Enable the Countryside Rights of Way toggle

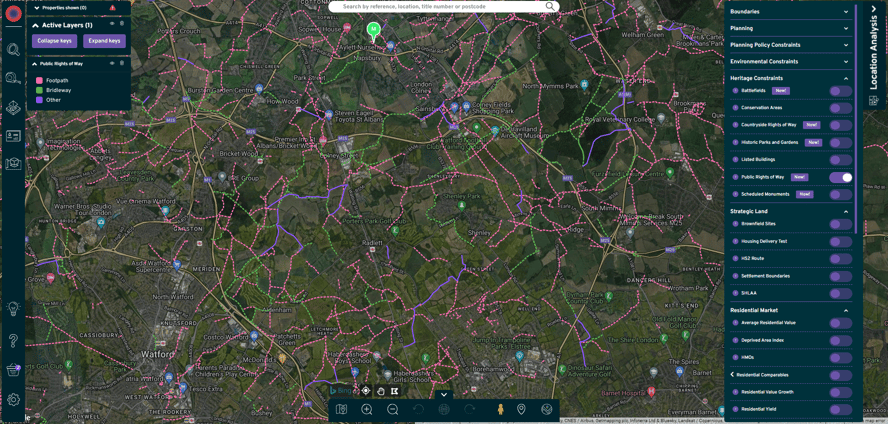840,125
